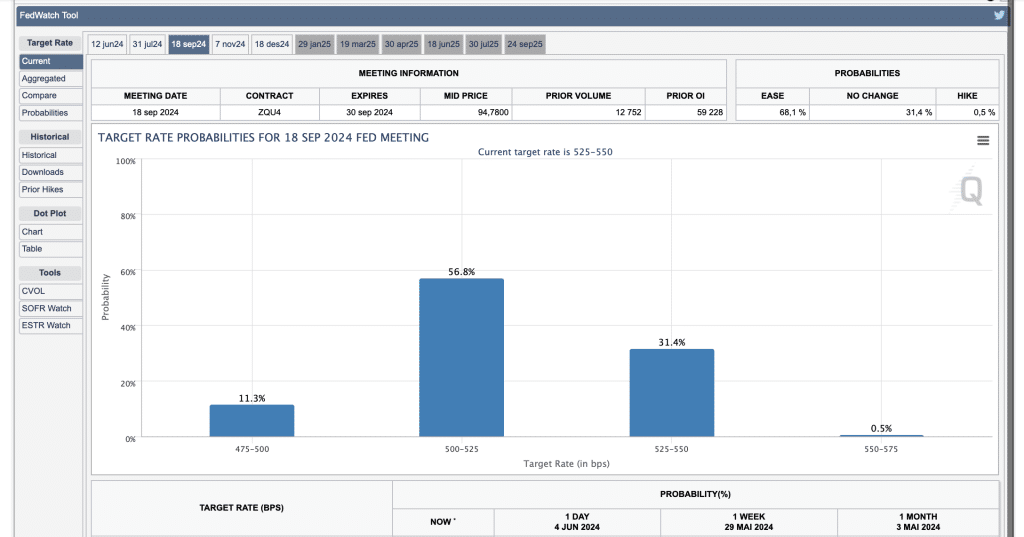
Task: Open the 29 jan25 meeting tab
Action: coord(315,44)
